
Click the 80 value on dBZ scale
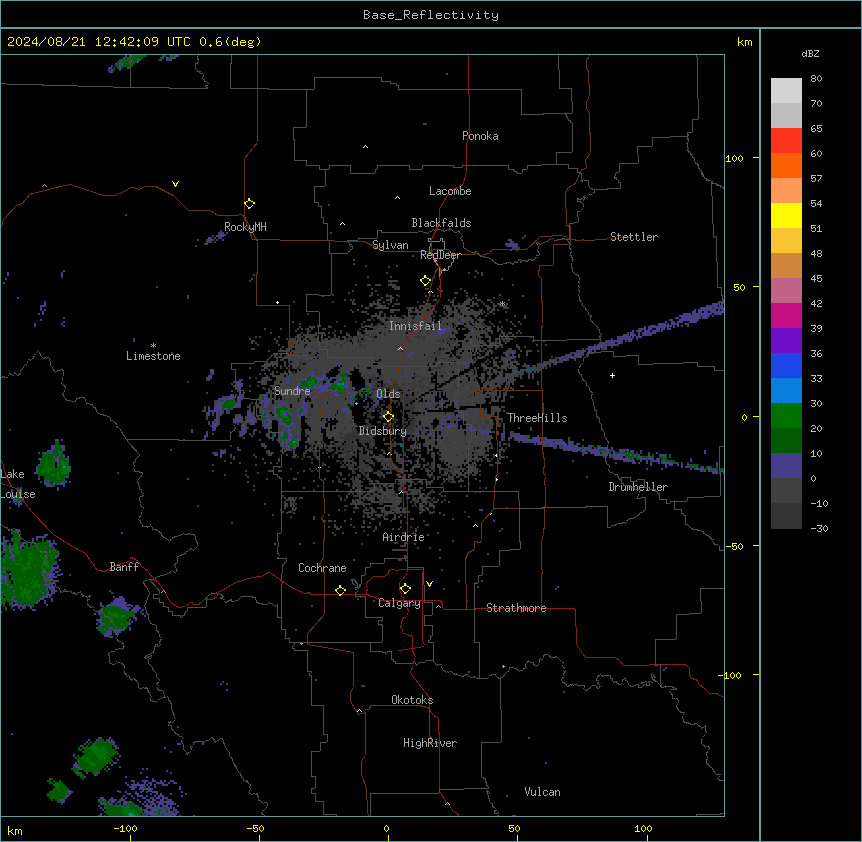(816, 79)
